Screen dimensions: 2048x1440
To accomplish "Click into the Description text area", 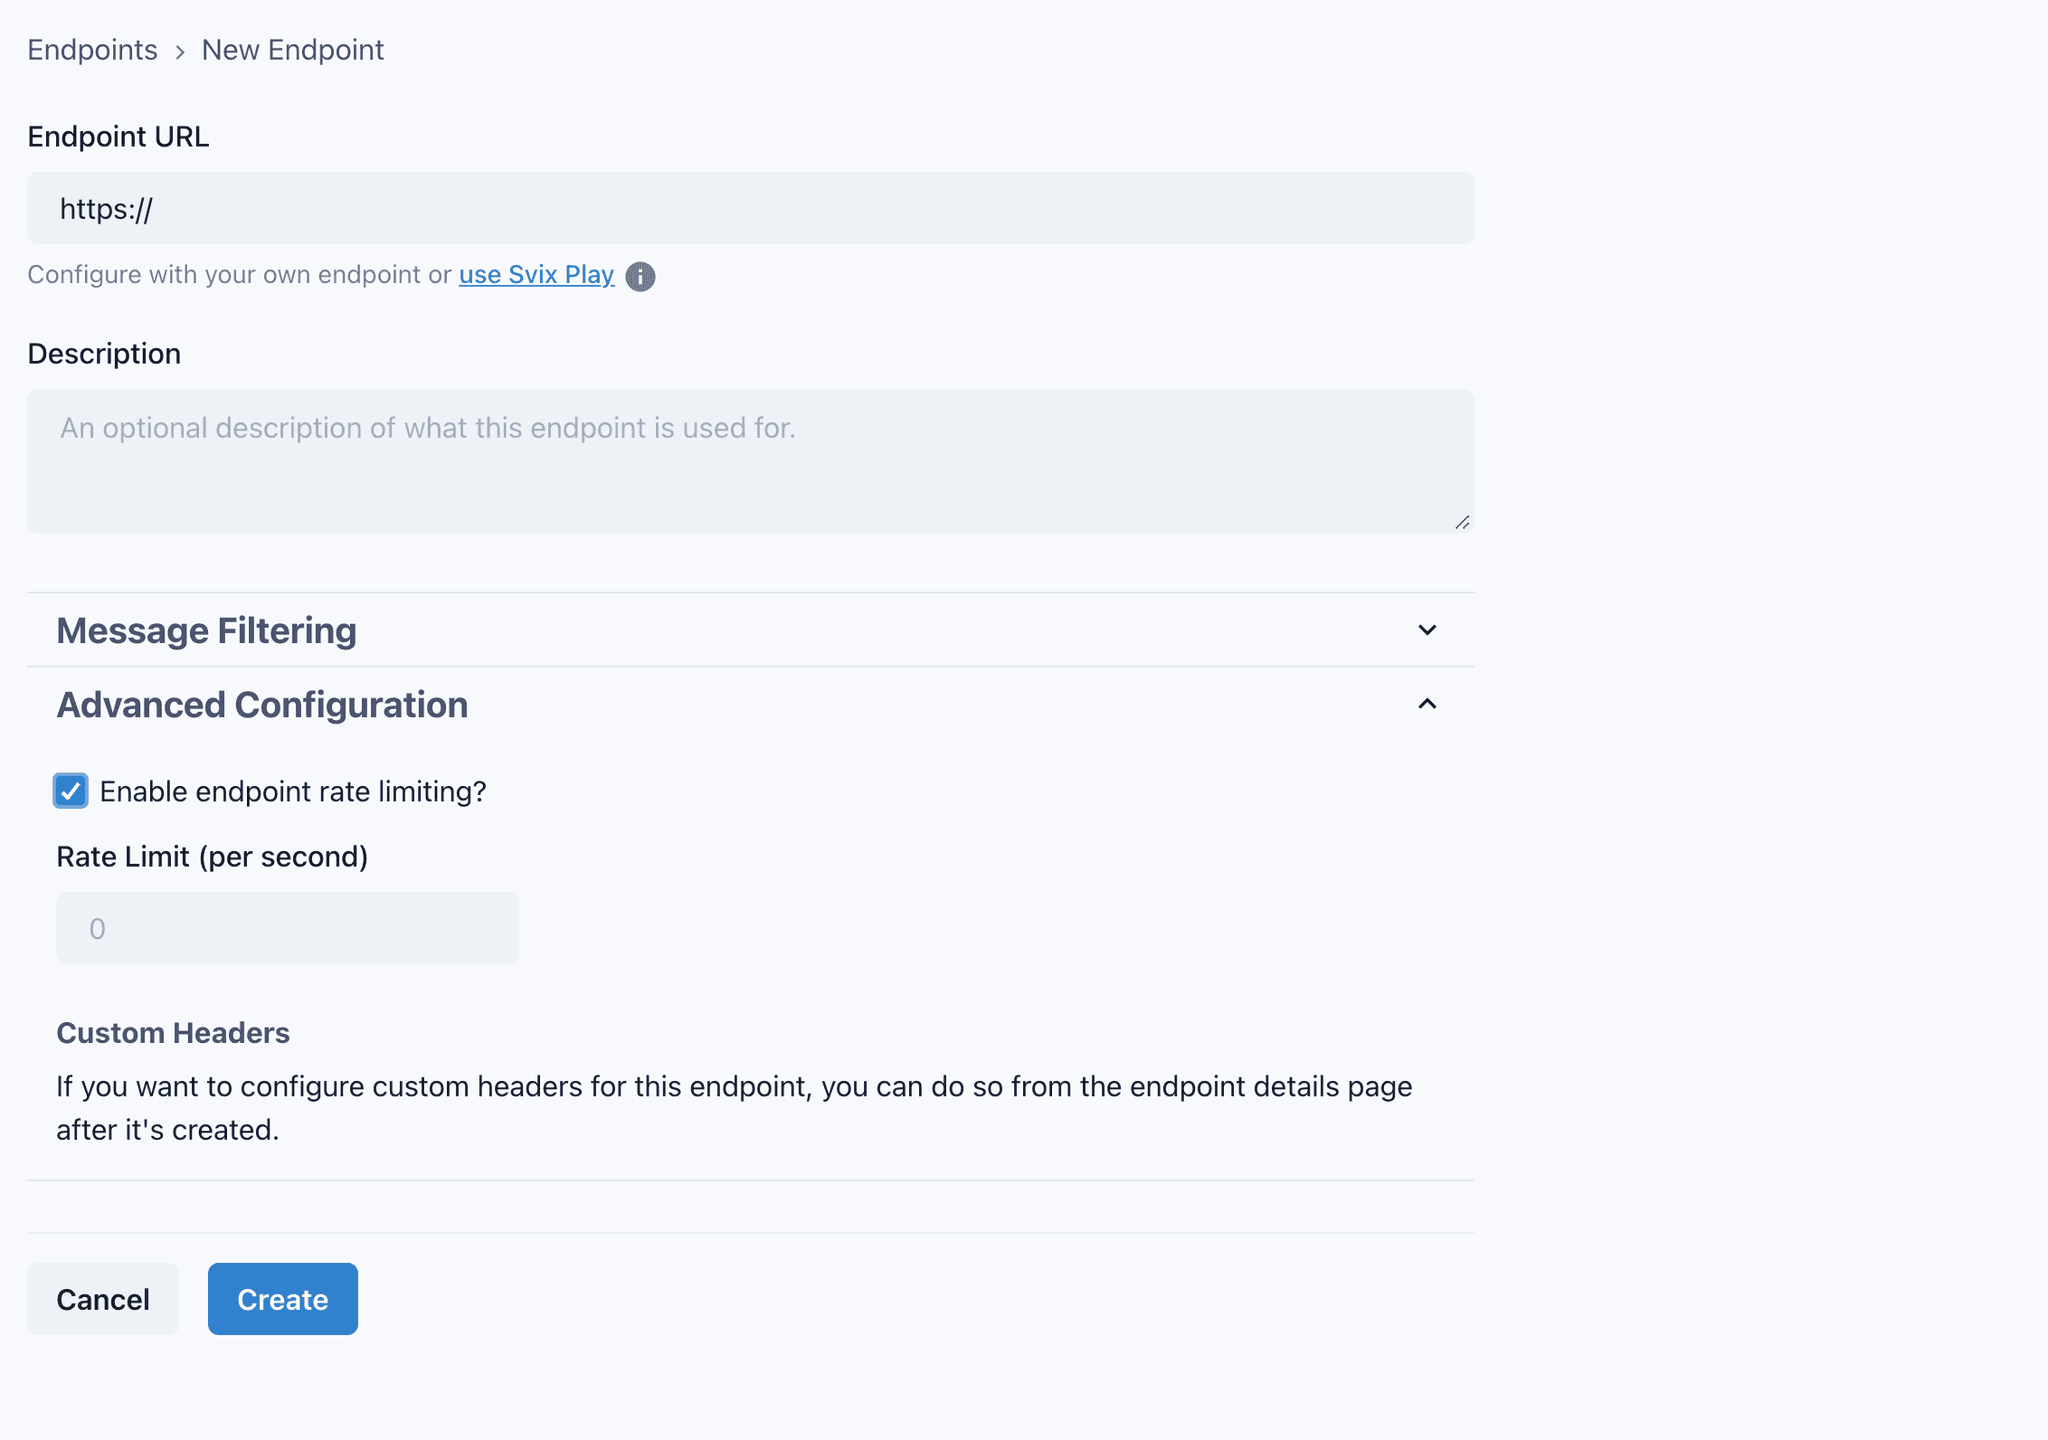I will coord(750,461).
